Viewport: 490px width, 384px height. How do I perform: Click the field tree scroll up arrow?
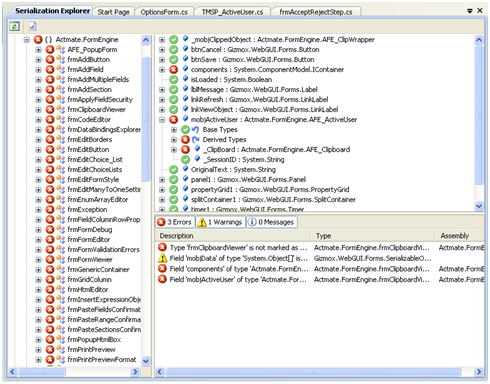[x=479, y=40]
